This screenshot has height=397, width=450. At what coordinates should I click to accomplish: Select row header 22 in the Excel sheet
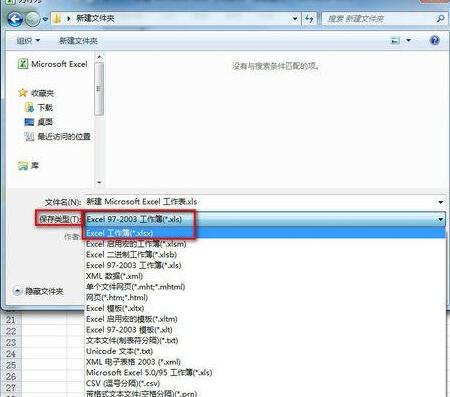11,331
